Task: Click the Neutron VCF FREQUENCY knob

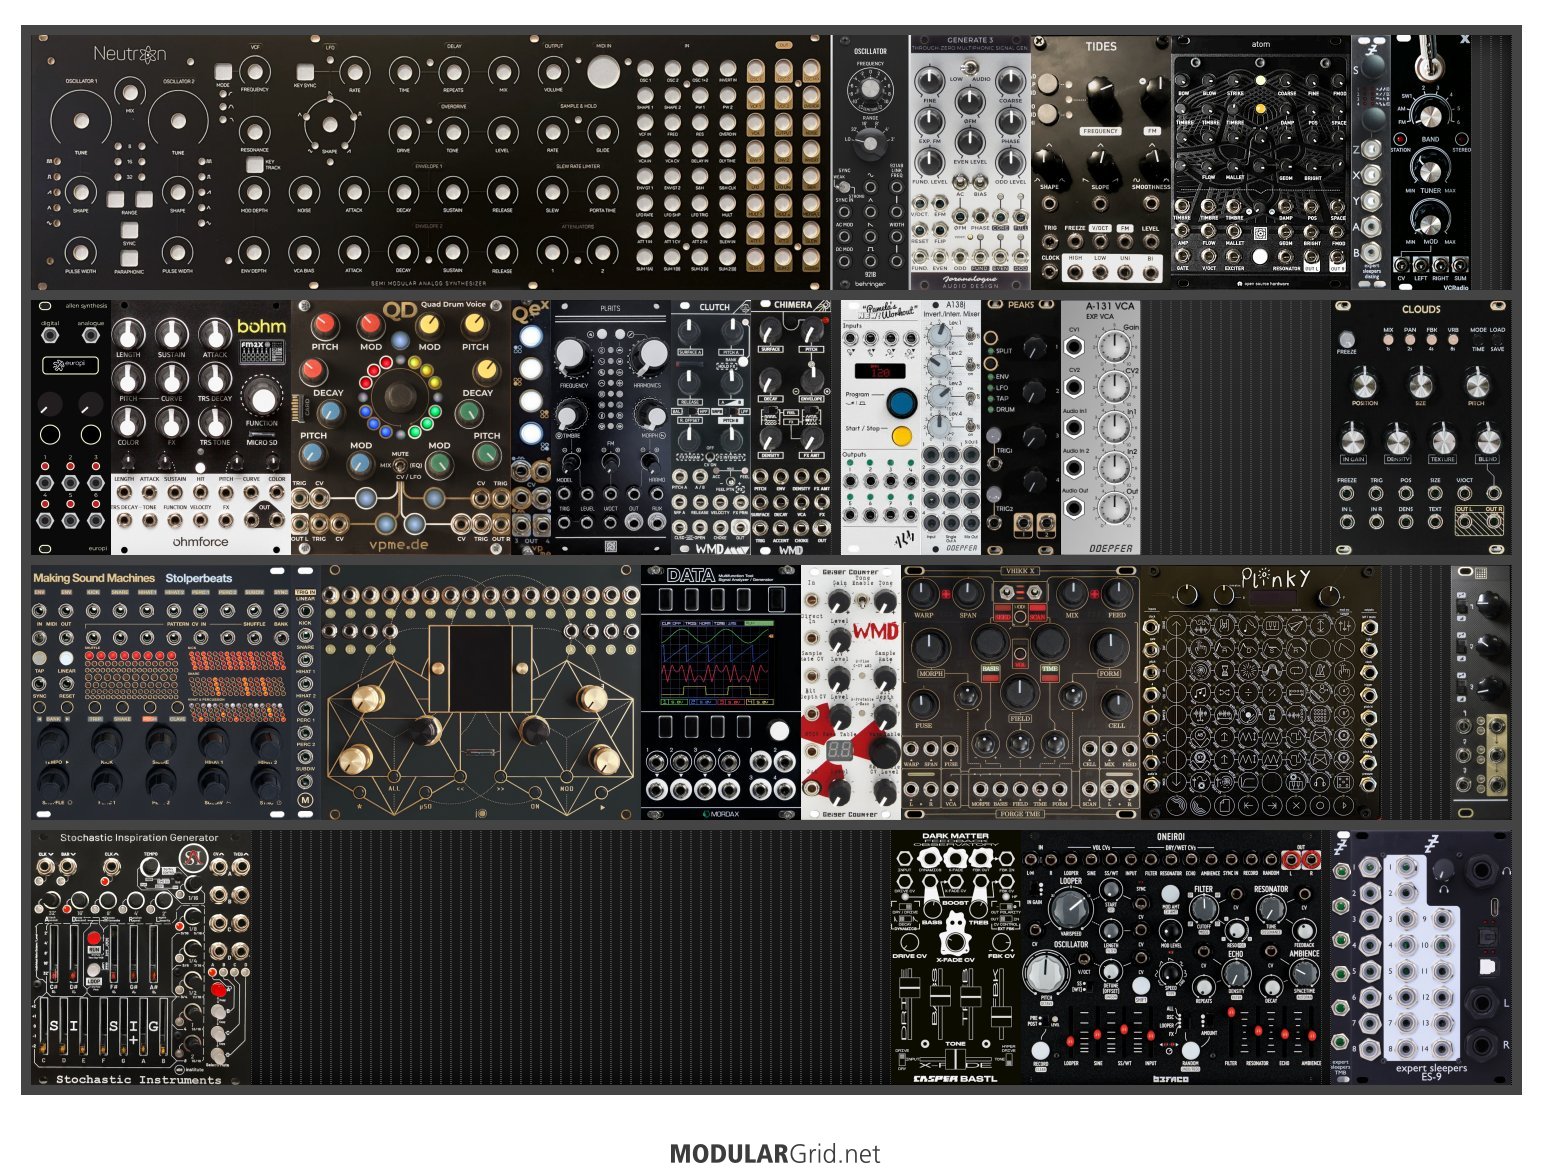Action: point(254,72)
